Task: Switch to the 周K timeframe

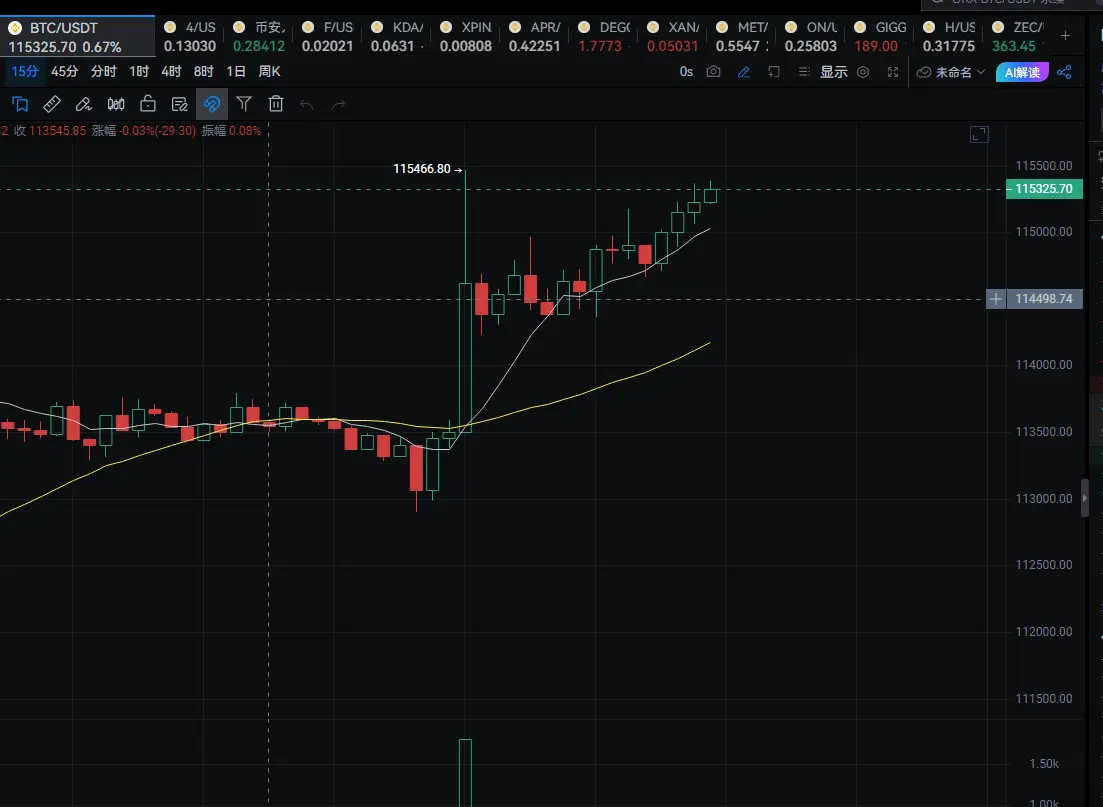Action: tap(269, 72)
